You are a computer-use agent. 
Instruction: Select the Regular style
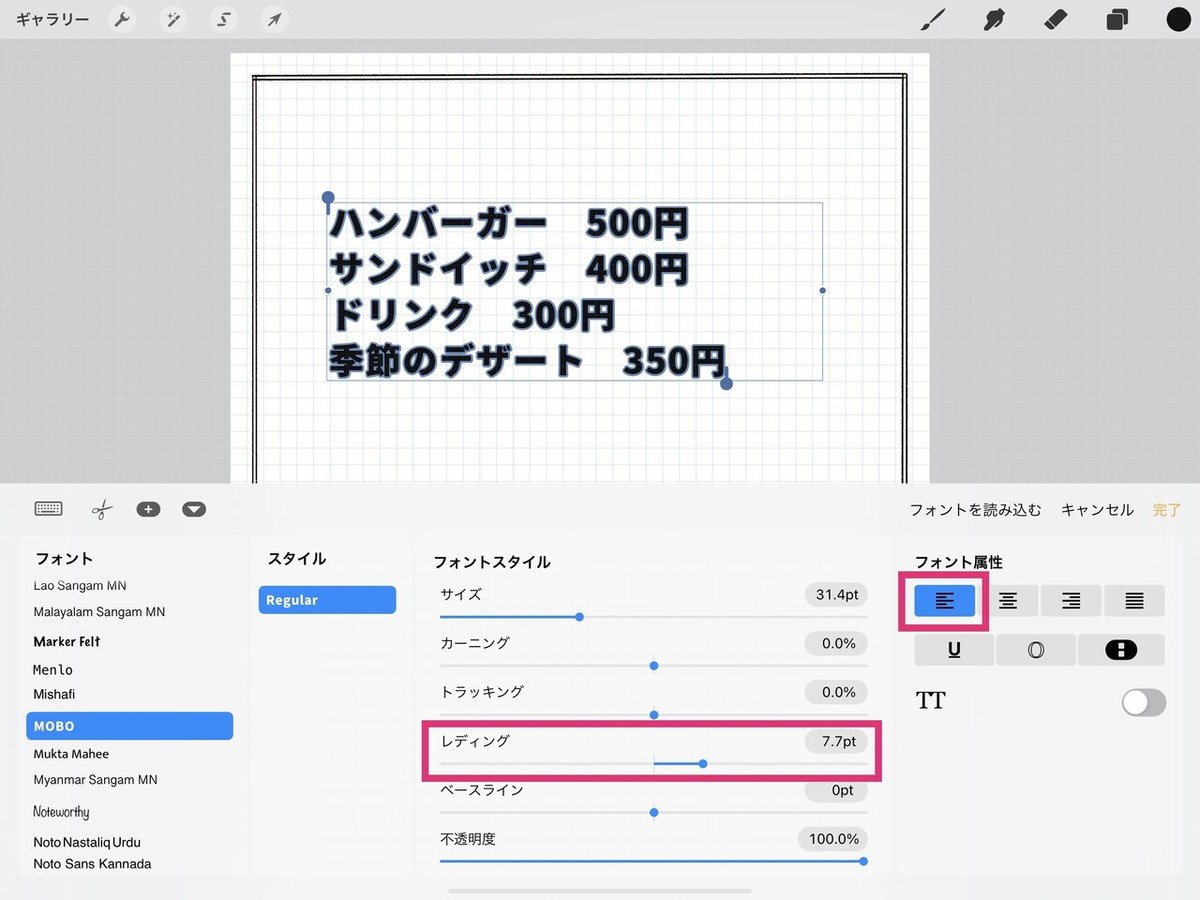327,600
